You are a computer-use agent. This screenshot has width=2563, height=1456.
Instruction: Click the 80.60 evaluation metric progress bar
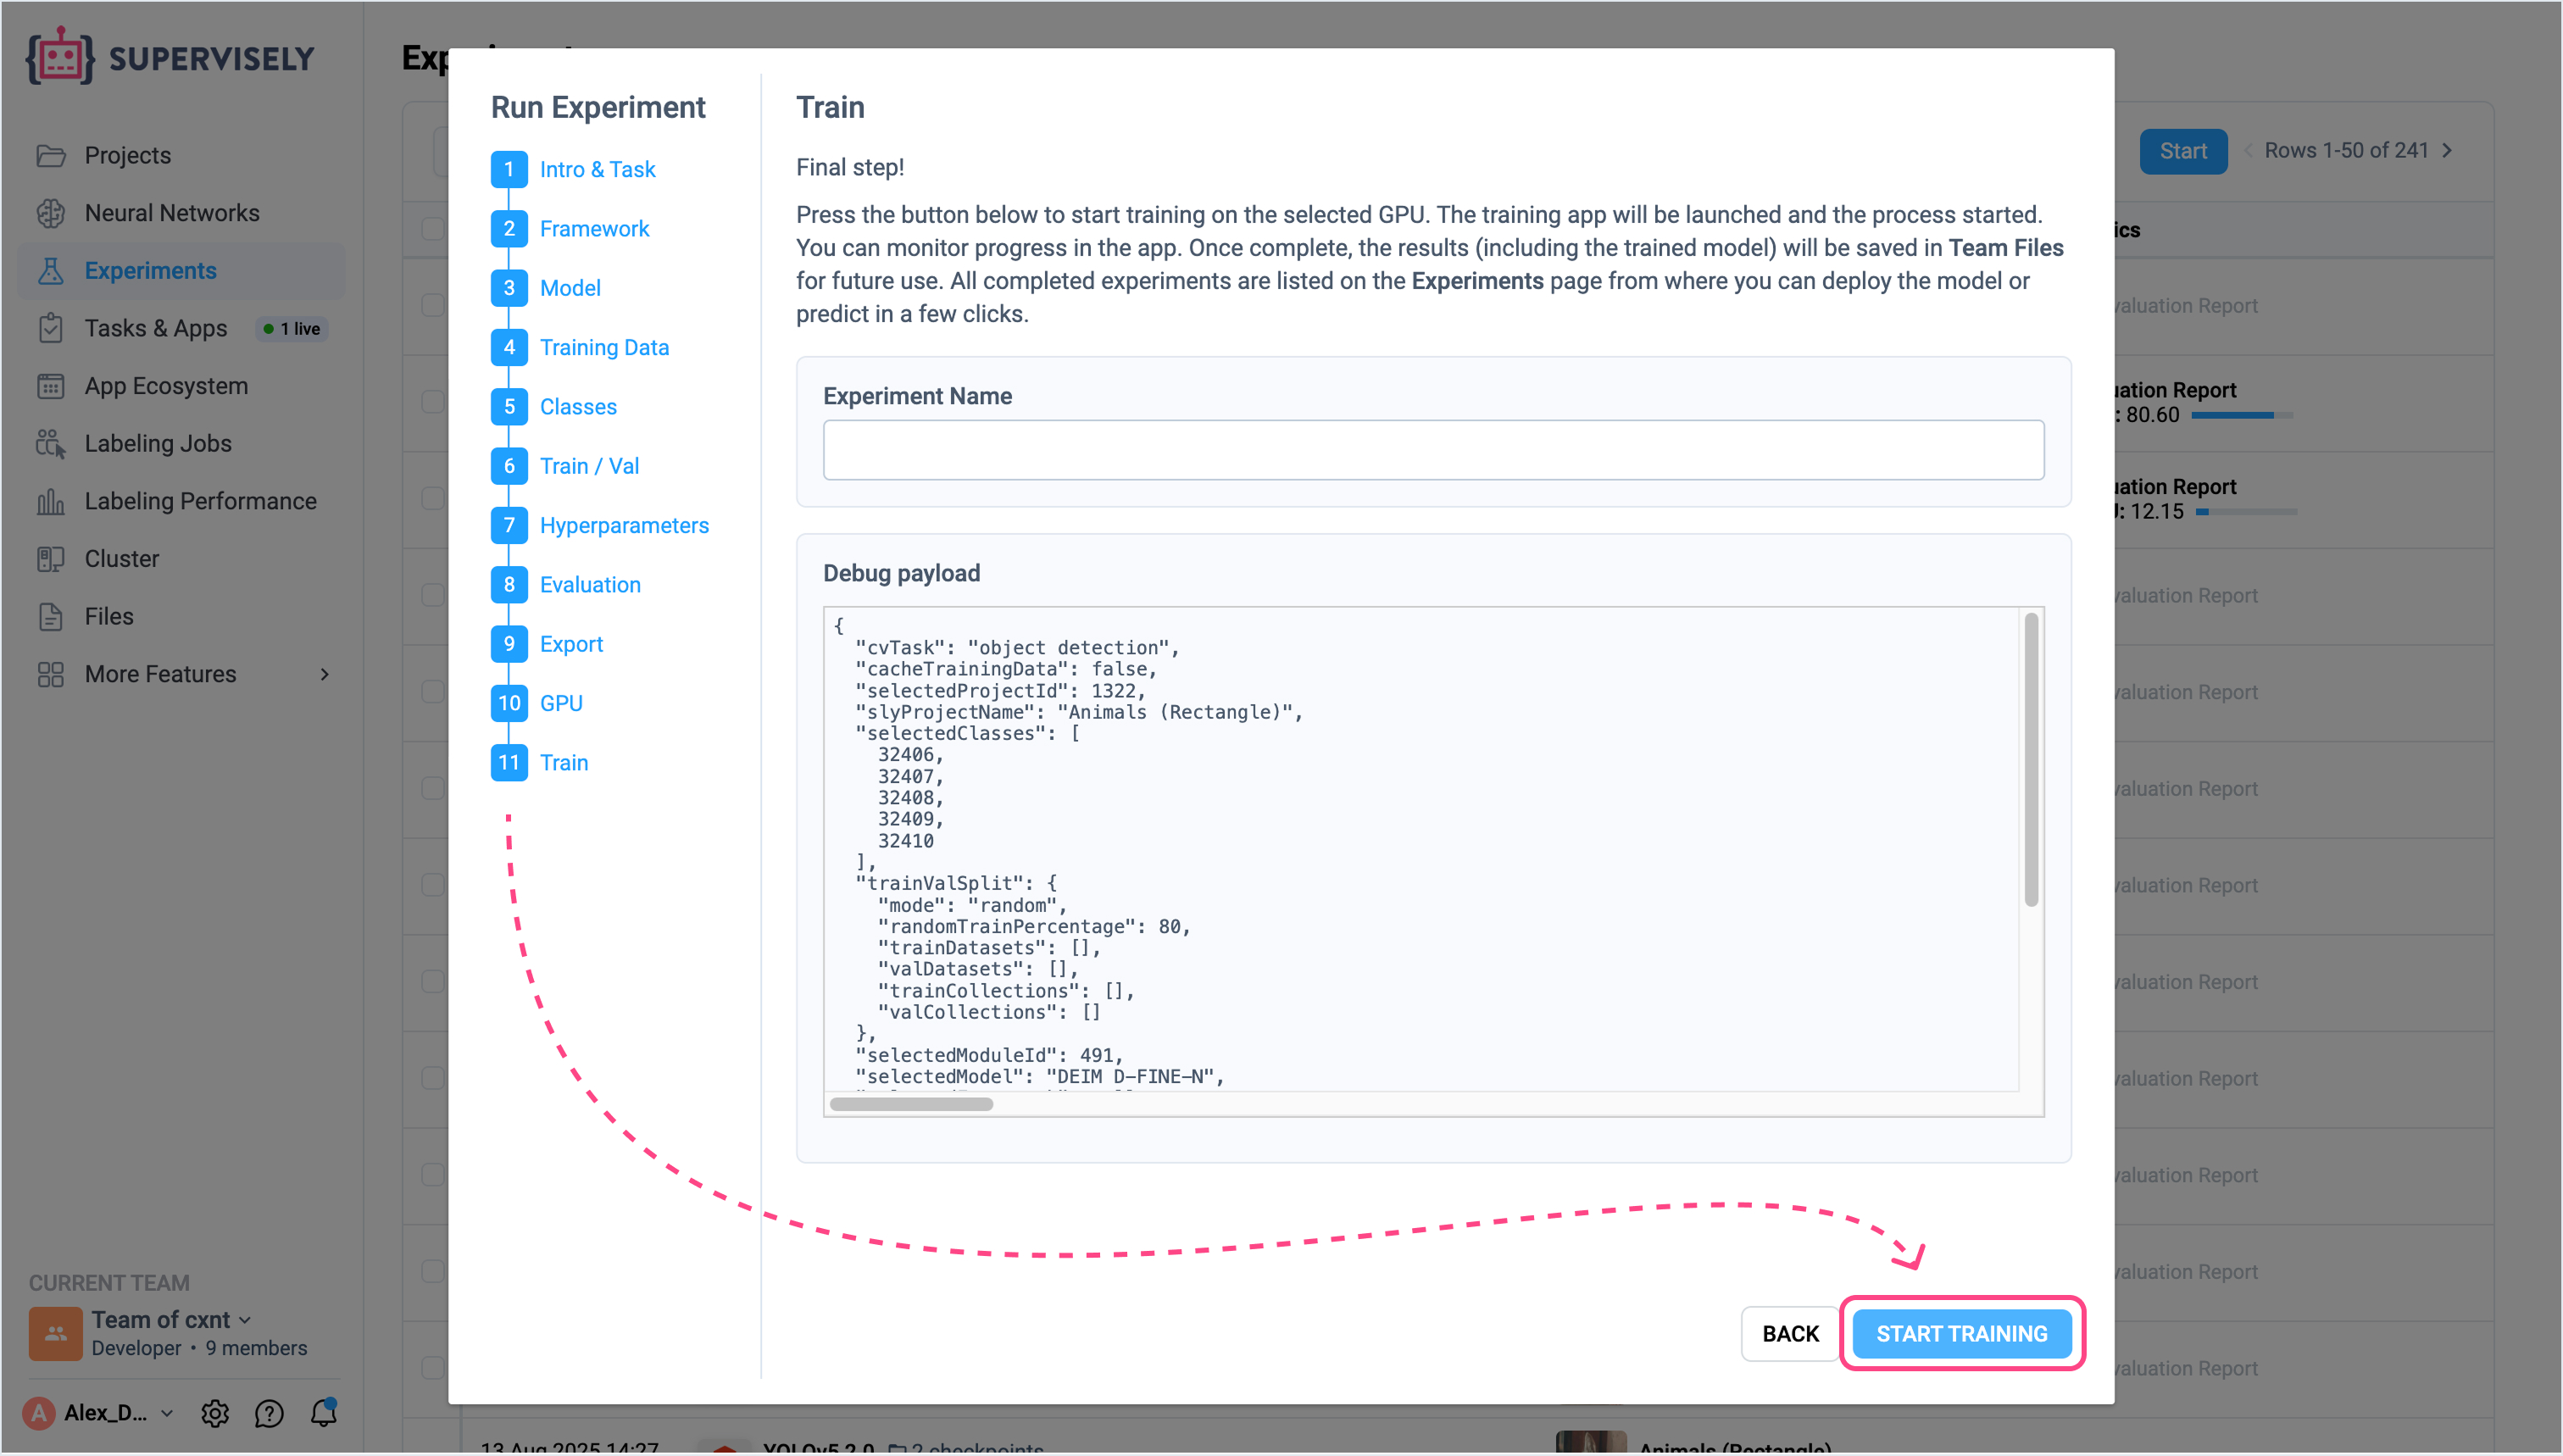2243,415
